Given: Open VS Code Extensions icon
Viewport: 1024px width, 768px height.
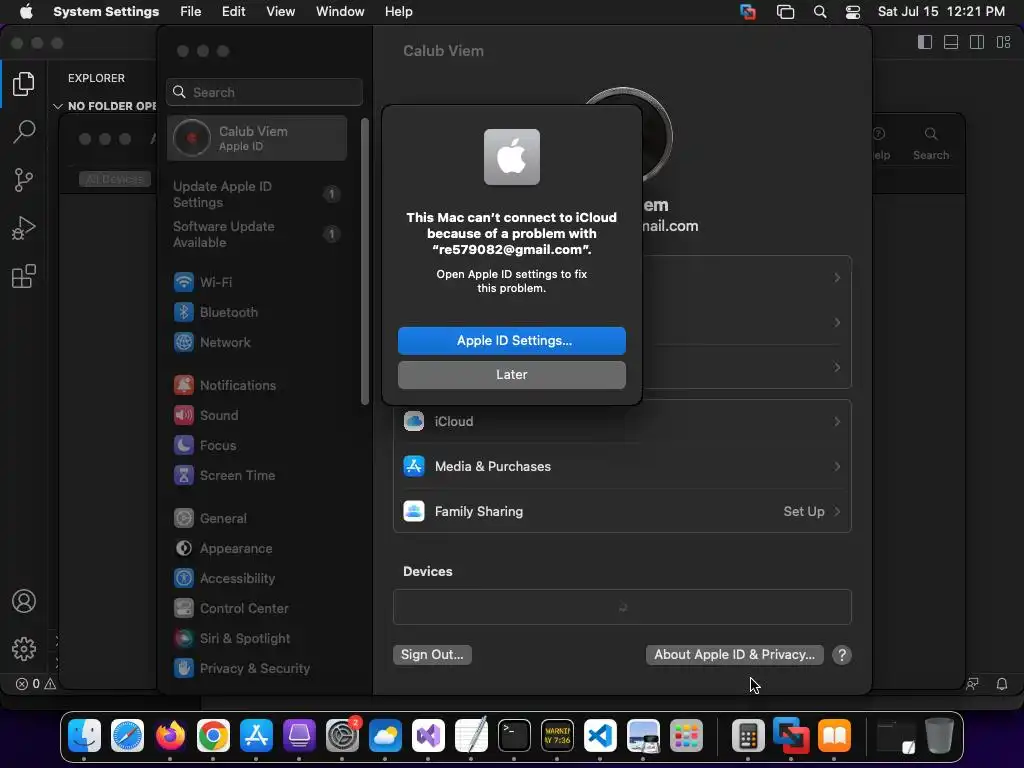Looking at the screenshot, I should click(24, 276).
